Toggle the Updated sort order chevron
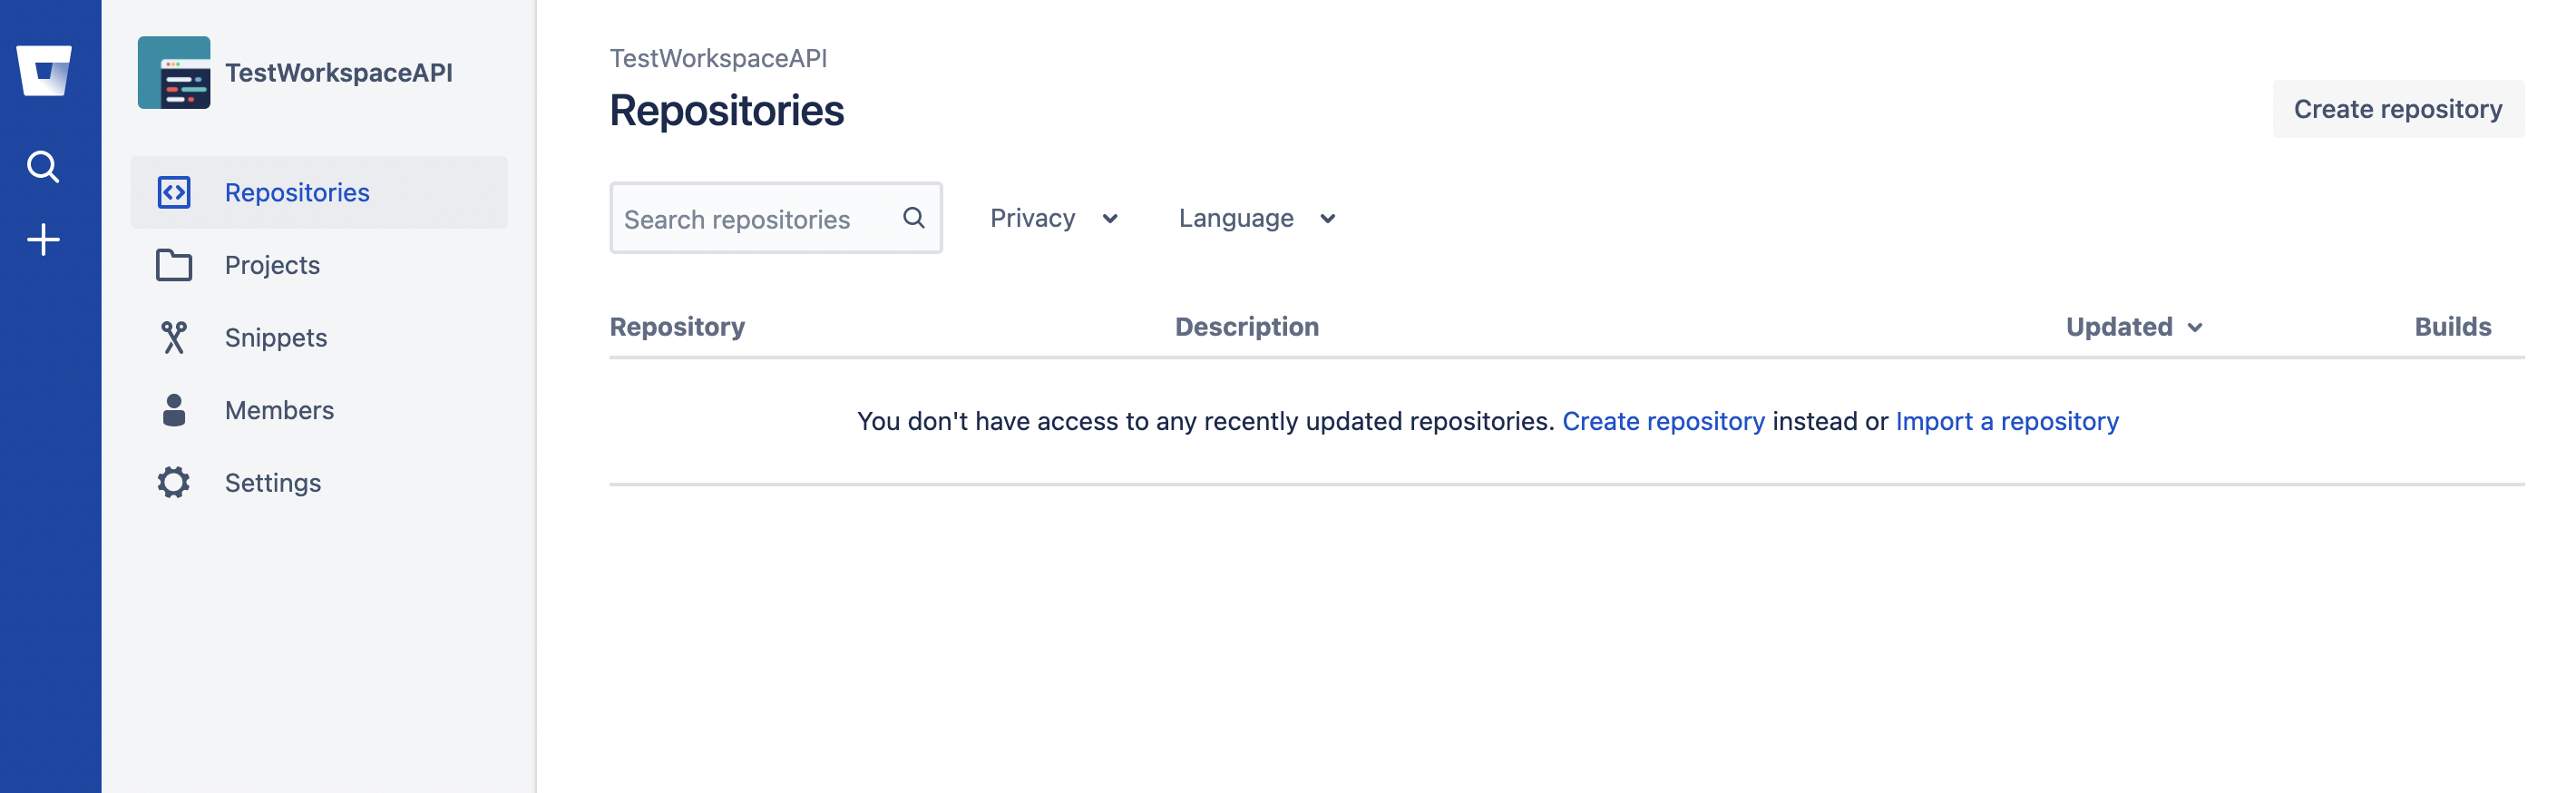2576x793 pixels. (2196, 327)
